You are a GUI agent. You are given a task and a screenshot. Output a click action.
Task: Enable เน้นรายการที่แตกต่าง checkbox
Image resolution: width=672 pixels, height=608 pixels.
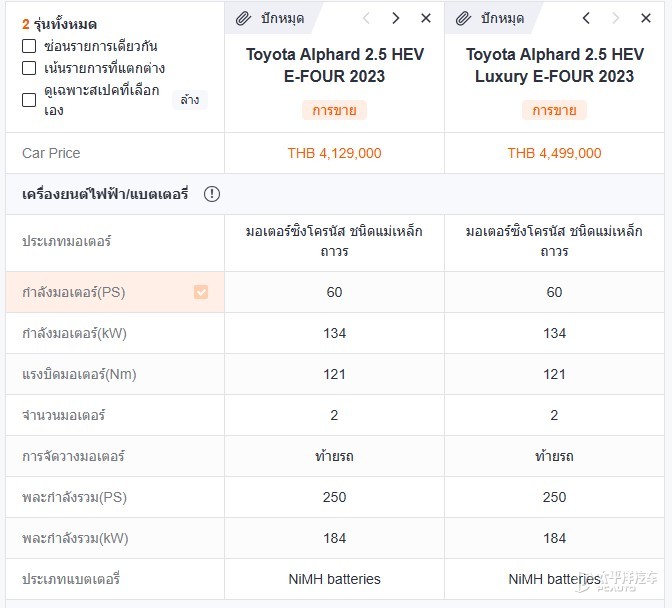(29, 68)
